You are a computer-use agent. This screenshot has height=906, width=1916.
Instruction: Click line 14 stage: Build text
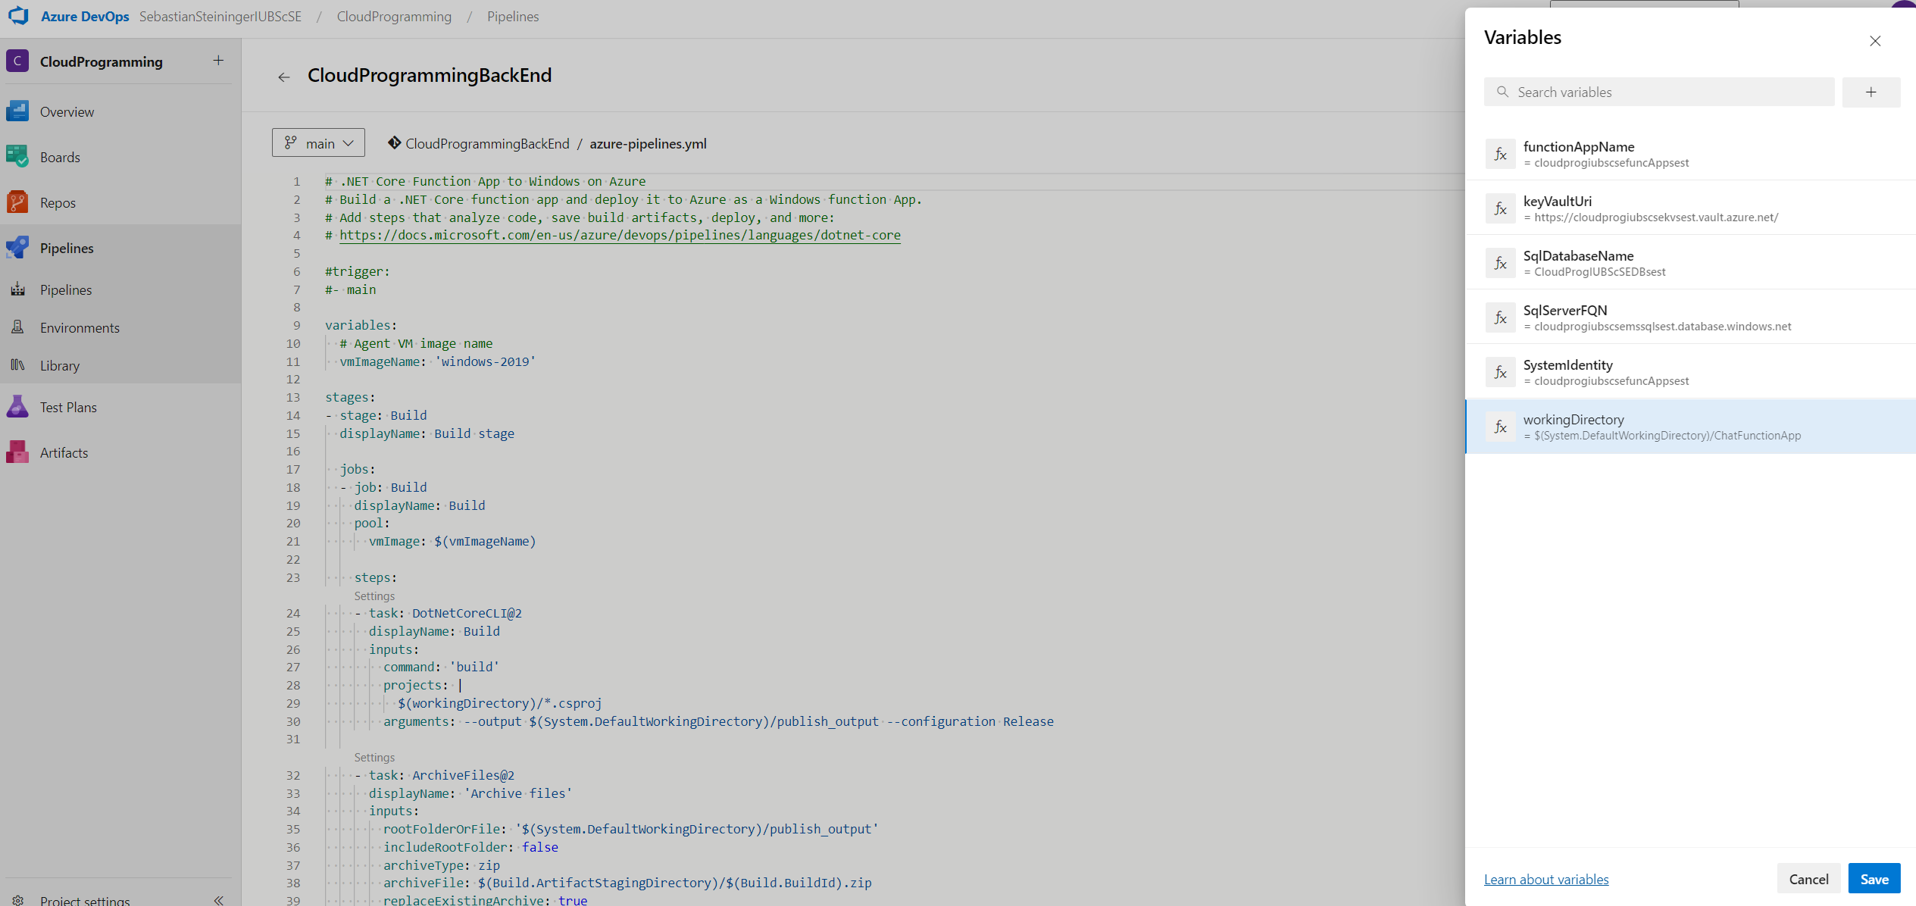383,415
